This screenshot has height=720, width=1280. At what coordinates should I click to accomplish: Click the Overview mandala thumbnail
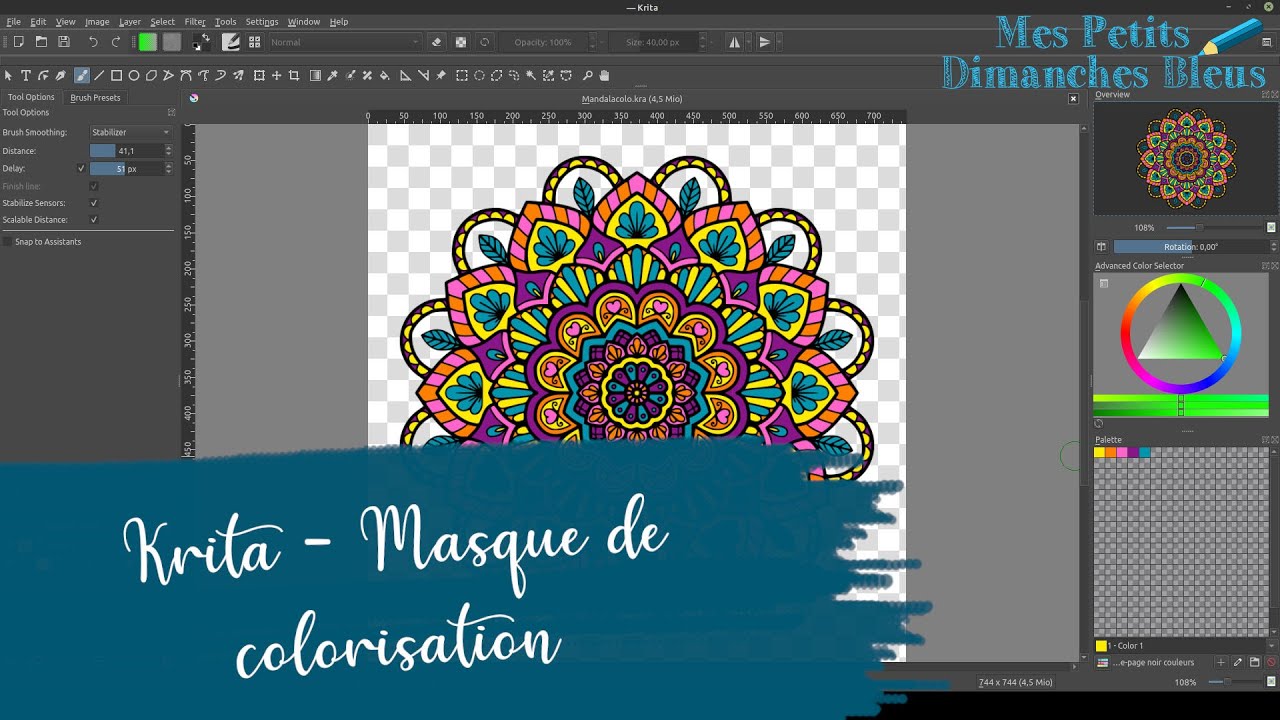pos(1186,159)
